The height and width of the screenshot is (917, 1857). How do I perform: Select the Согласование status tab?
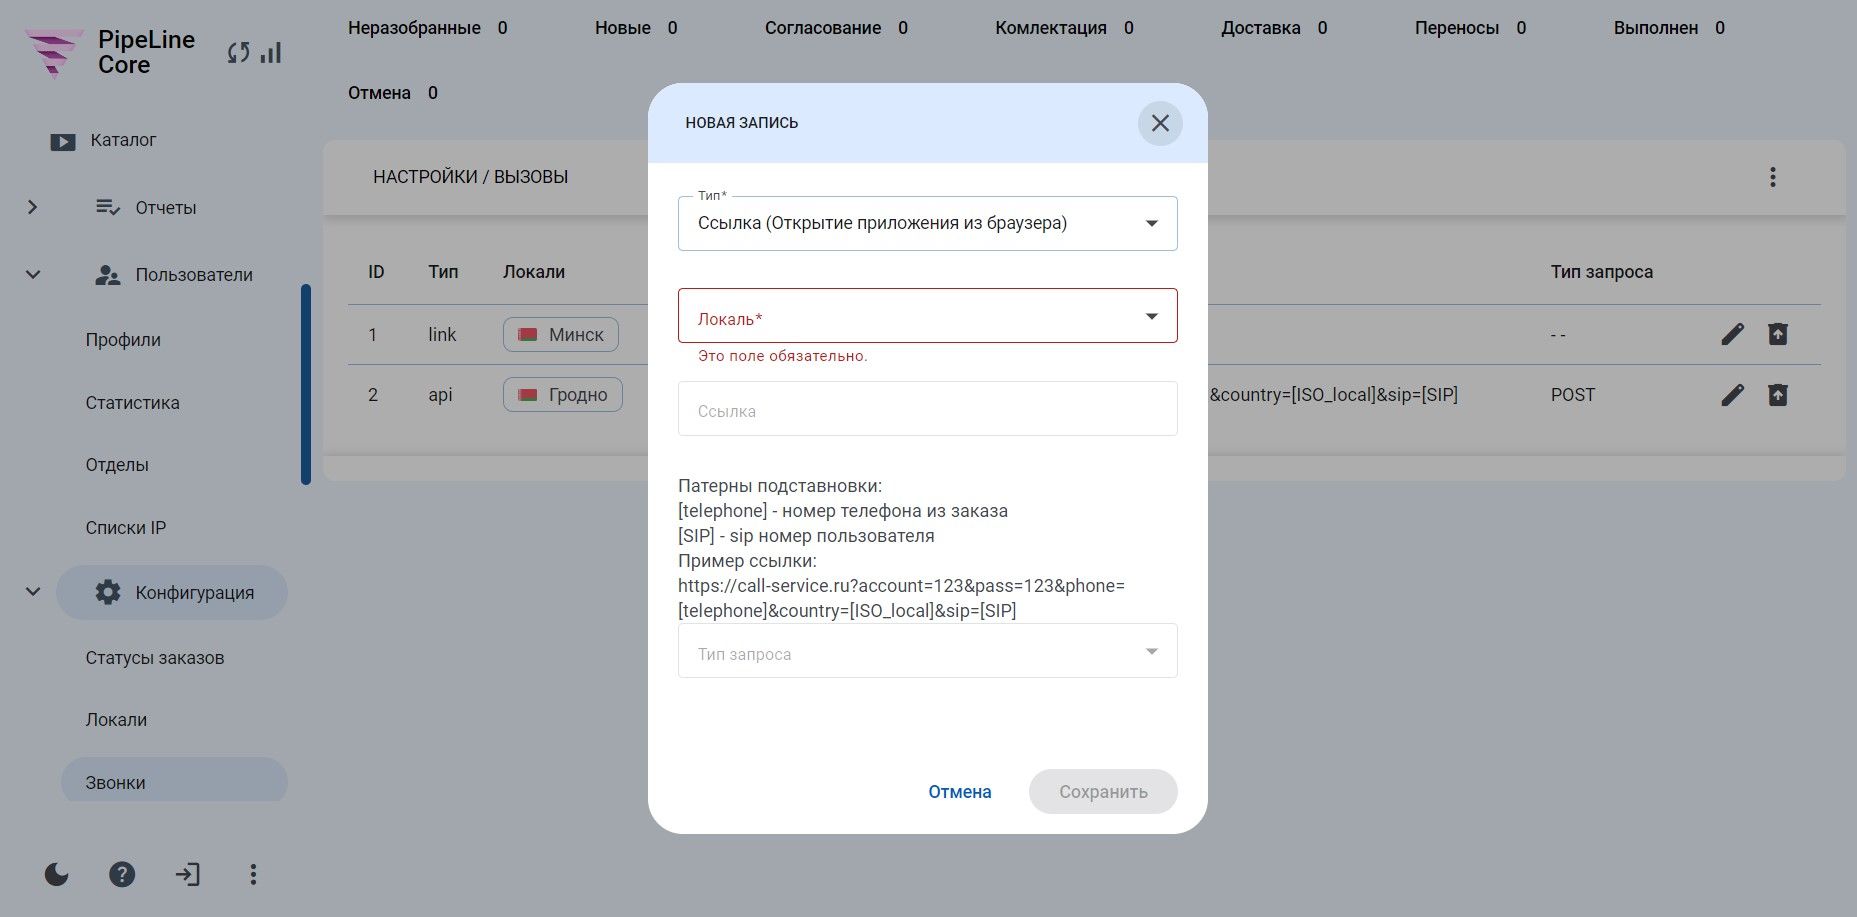(x=836, y=28)
